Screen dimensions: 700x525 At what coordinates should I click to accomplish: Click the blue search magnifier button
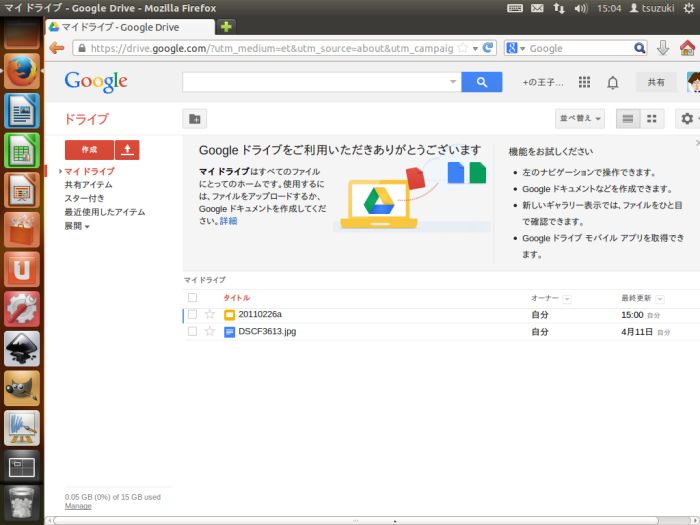point(481,83)
